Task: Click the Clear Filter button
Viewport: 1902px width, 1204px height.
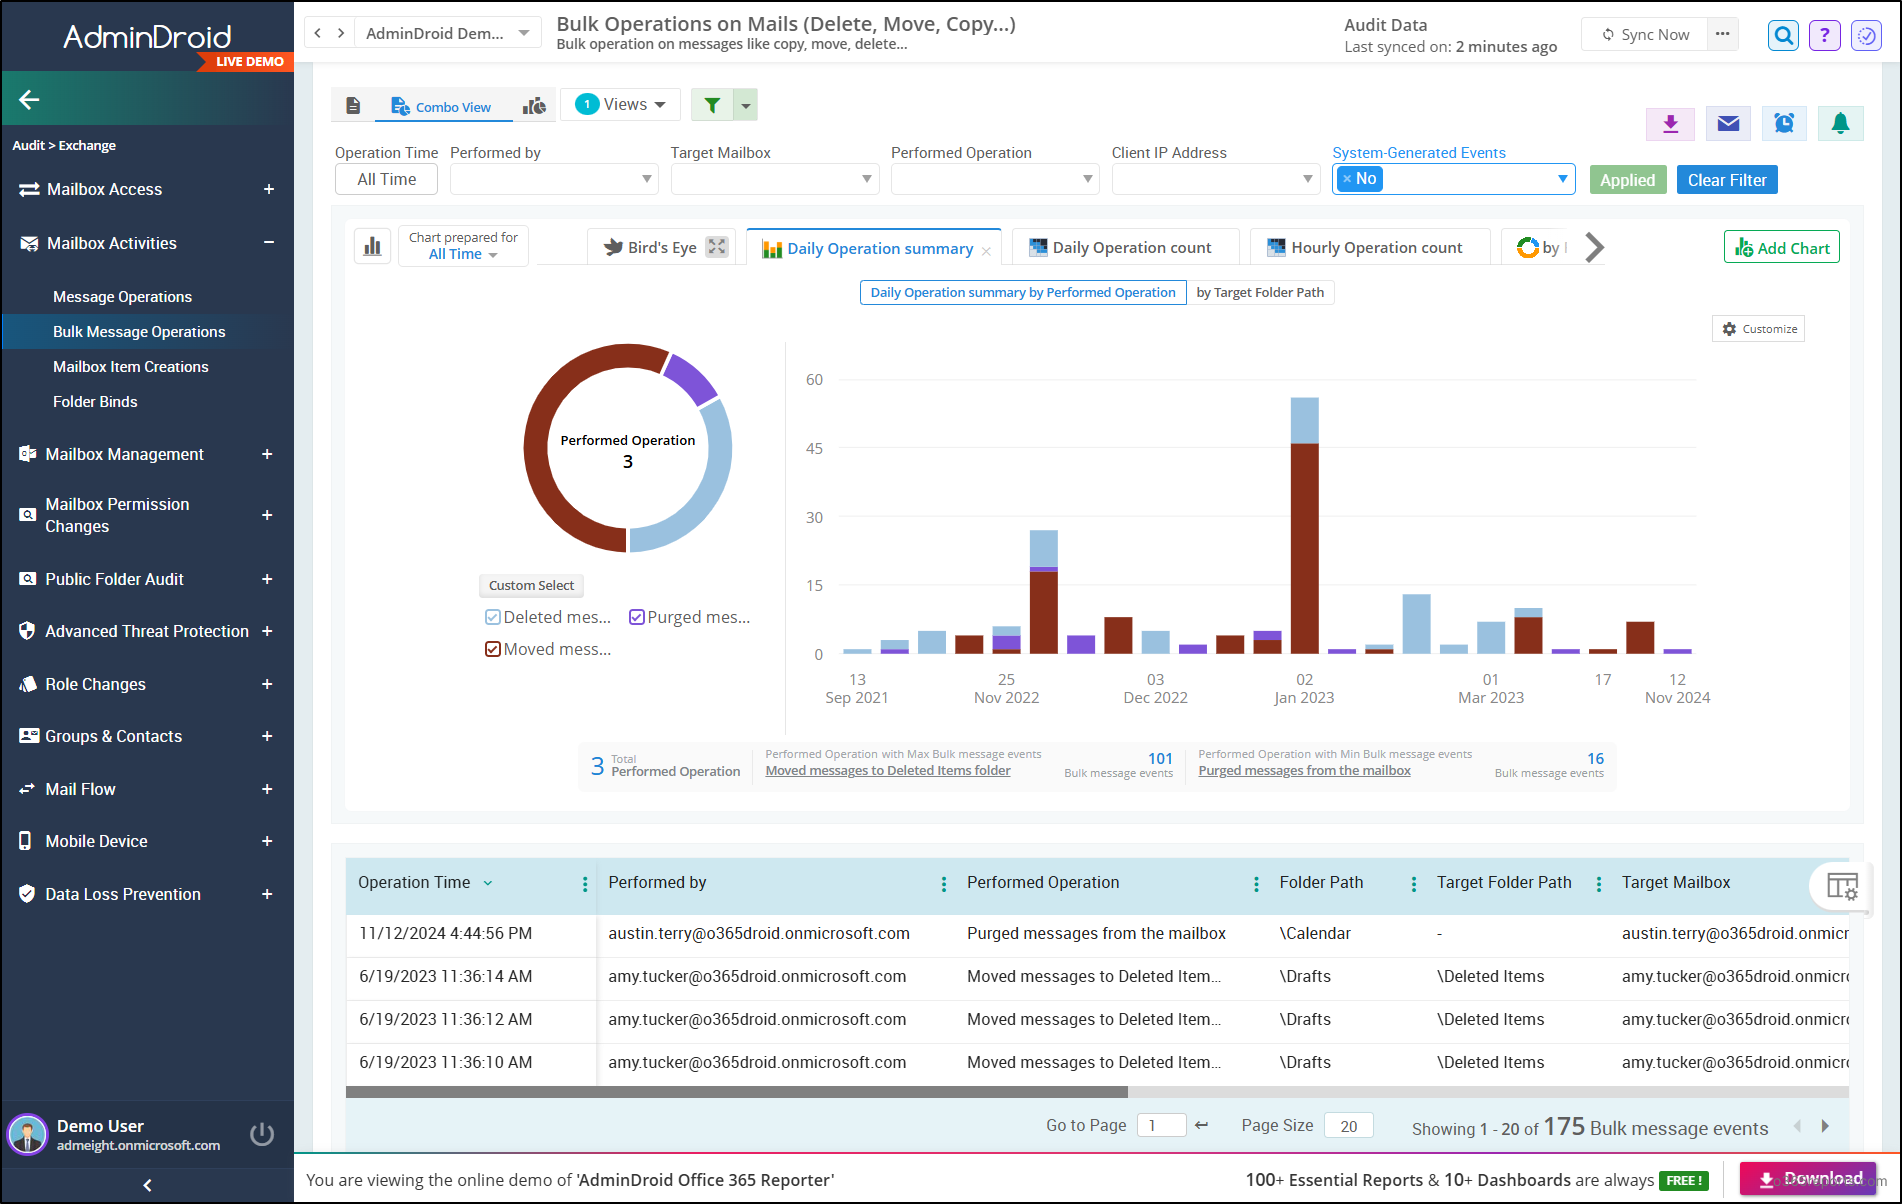Action: pyautogui.click(x=1727, y=180)
